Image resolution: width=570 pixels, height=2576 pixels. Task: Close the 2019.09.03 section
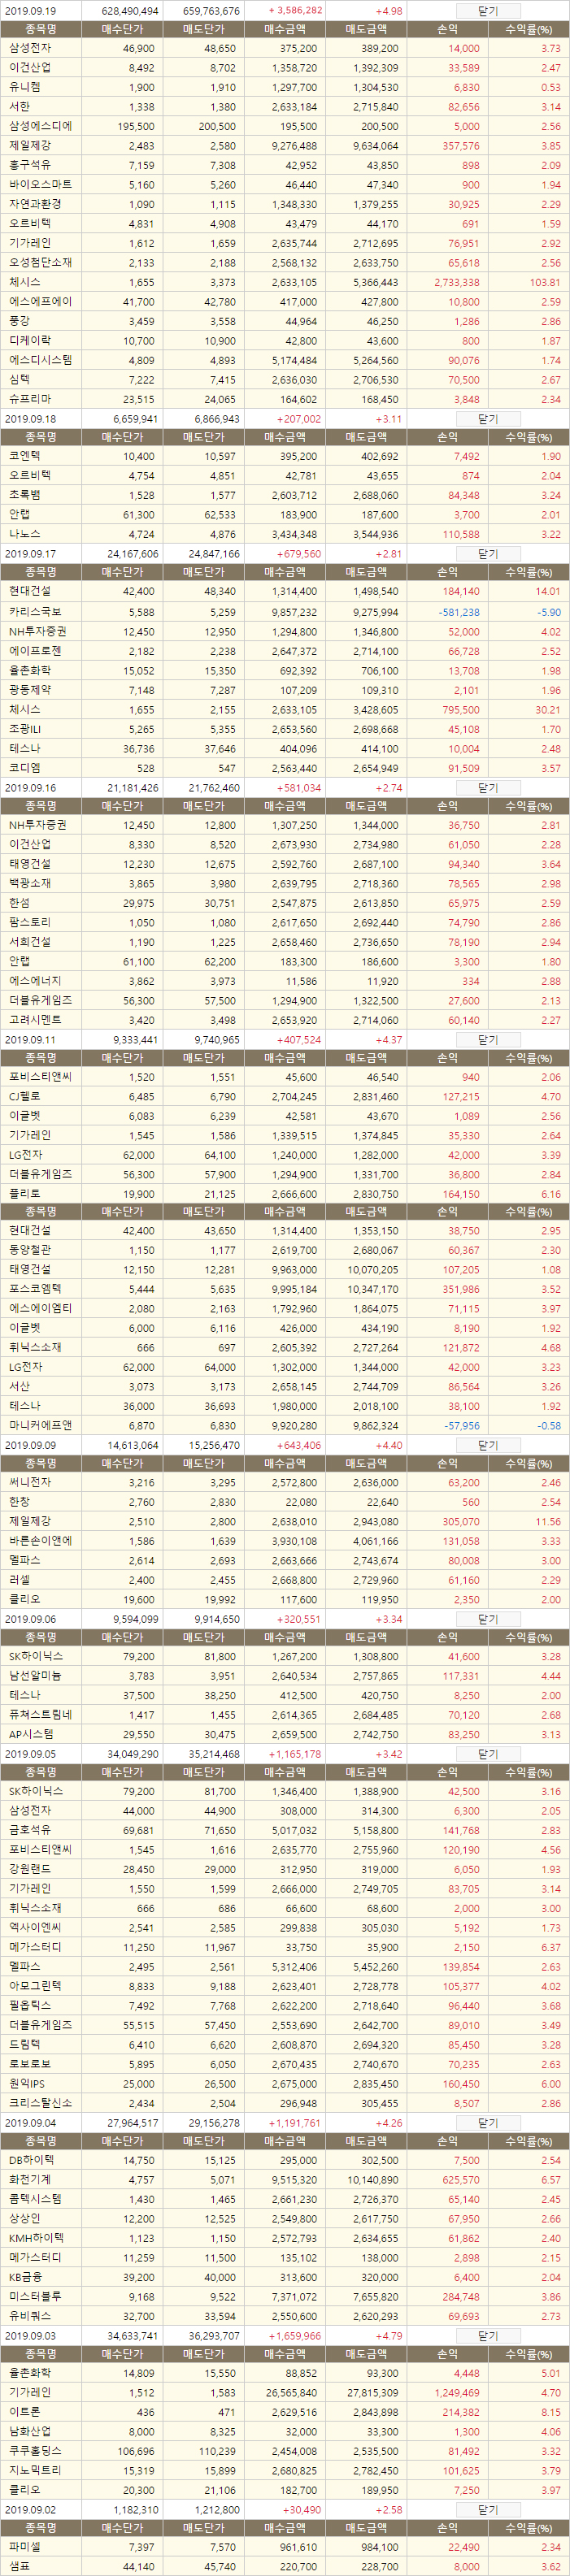(x=487, y=2336)
